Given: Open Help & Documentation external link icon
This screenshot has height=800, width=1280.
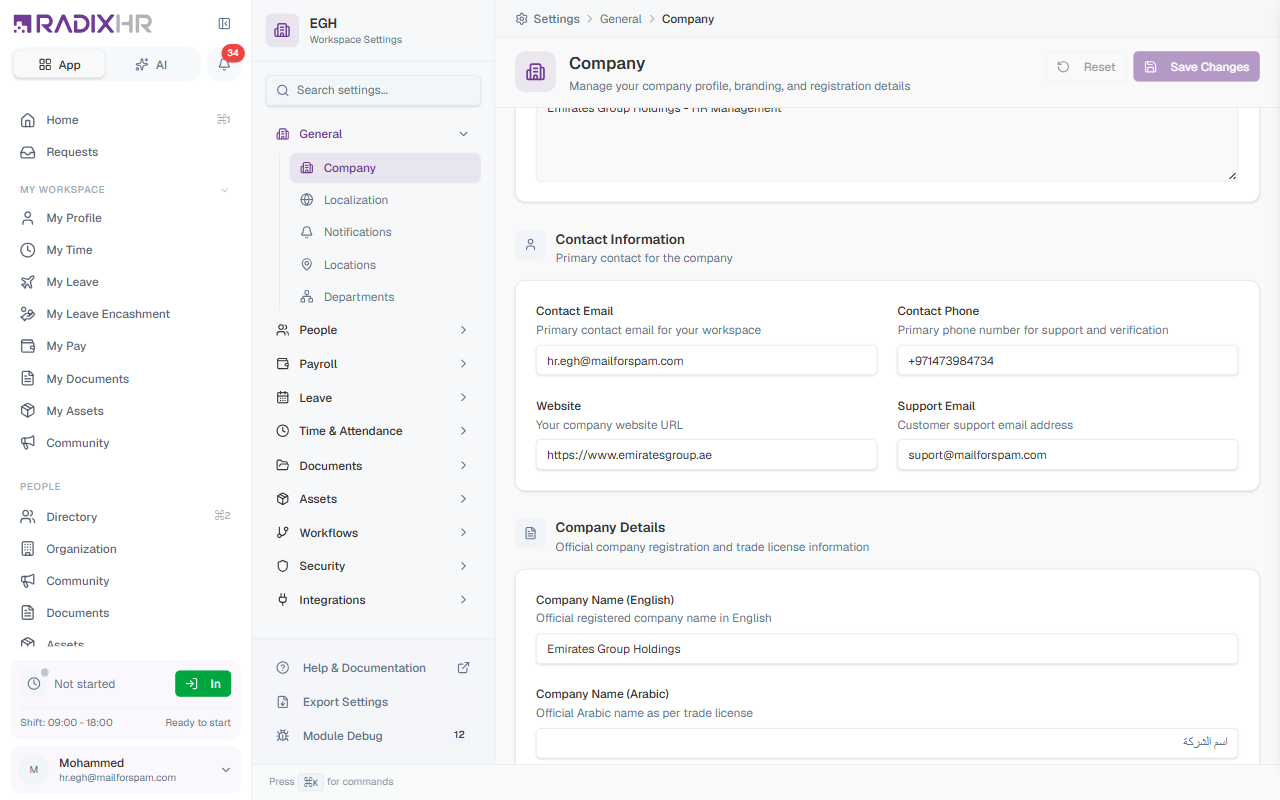Looking at the screenshot, I should (x=463, y=668).
